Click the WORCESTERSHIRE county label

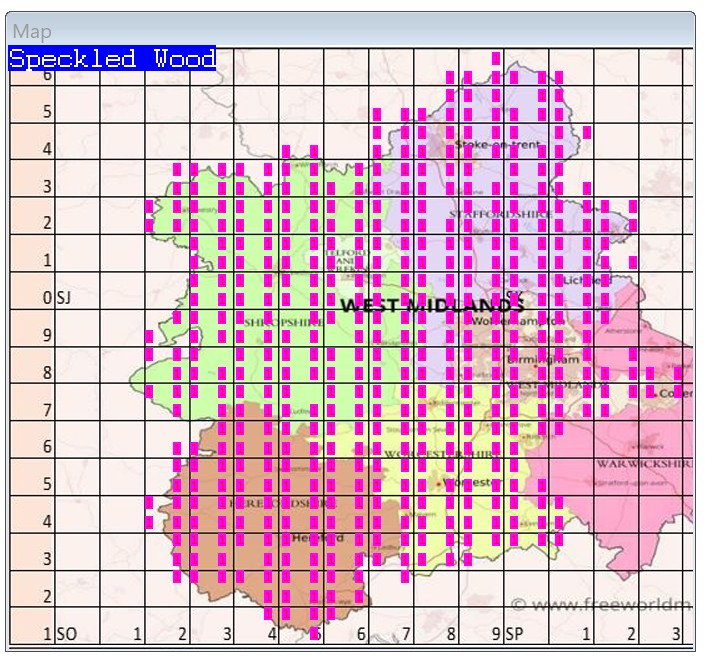(x=441, y=454)
